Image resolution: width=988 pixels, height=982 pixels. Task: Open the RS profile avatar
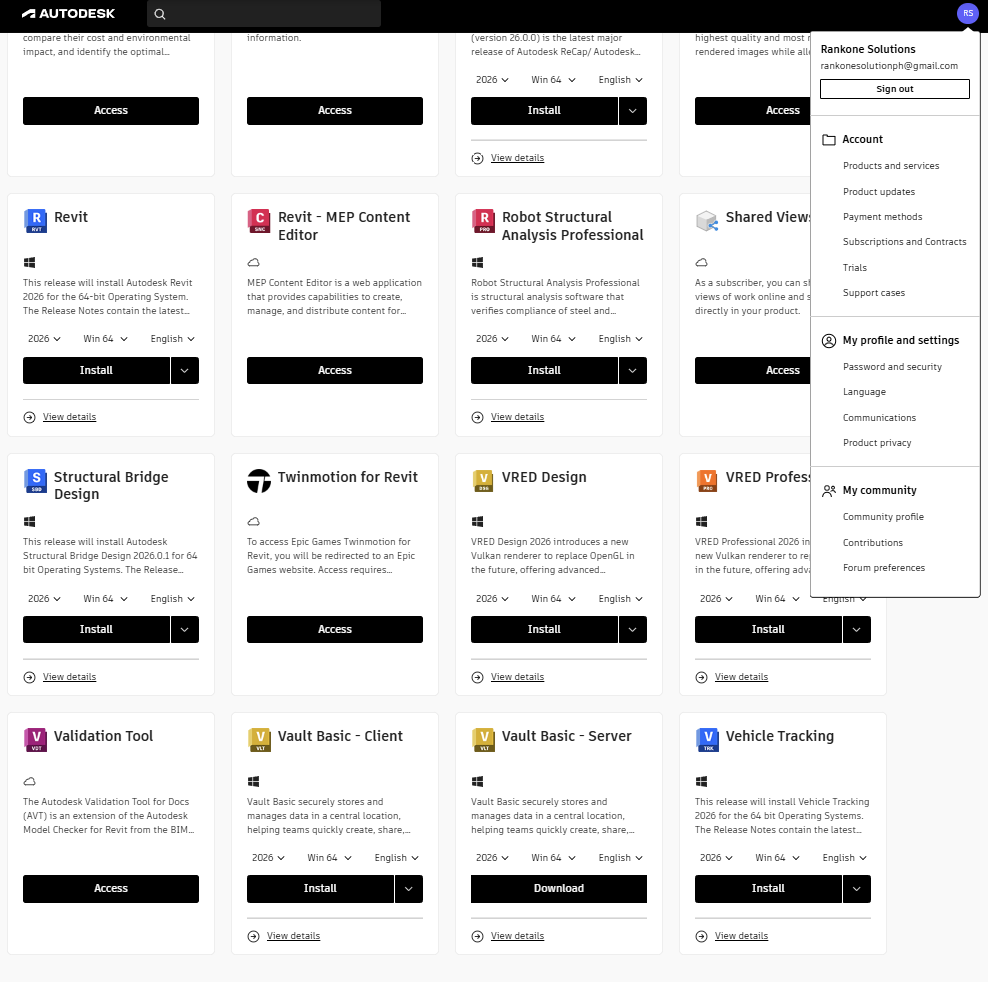point(967,13)
